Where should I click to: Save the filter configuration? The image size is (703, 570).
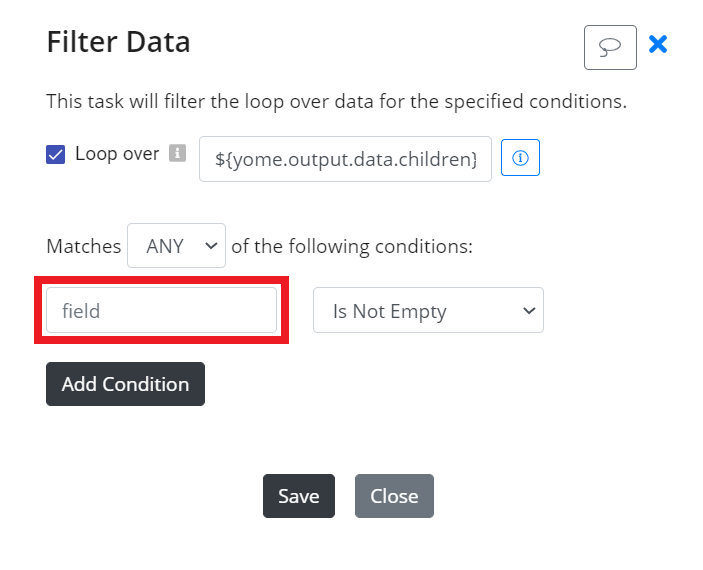(299, 496)
